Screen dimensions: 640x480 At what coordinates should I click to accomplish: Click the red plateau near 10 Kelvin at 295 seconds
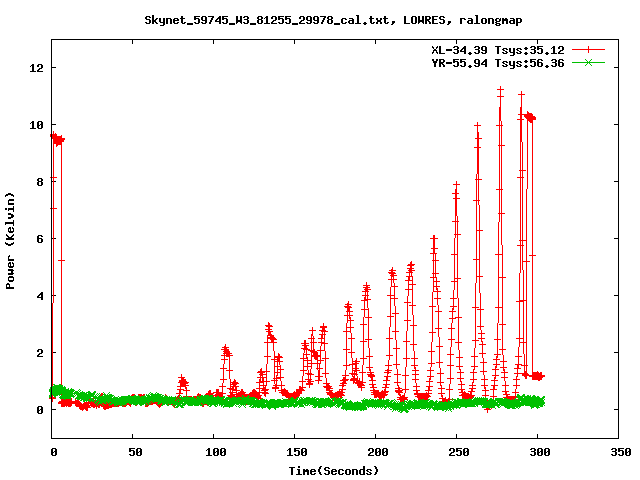530,117
